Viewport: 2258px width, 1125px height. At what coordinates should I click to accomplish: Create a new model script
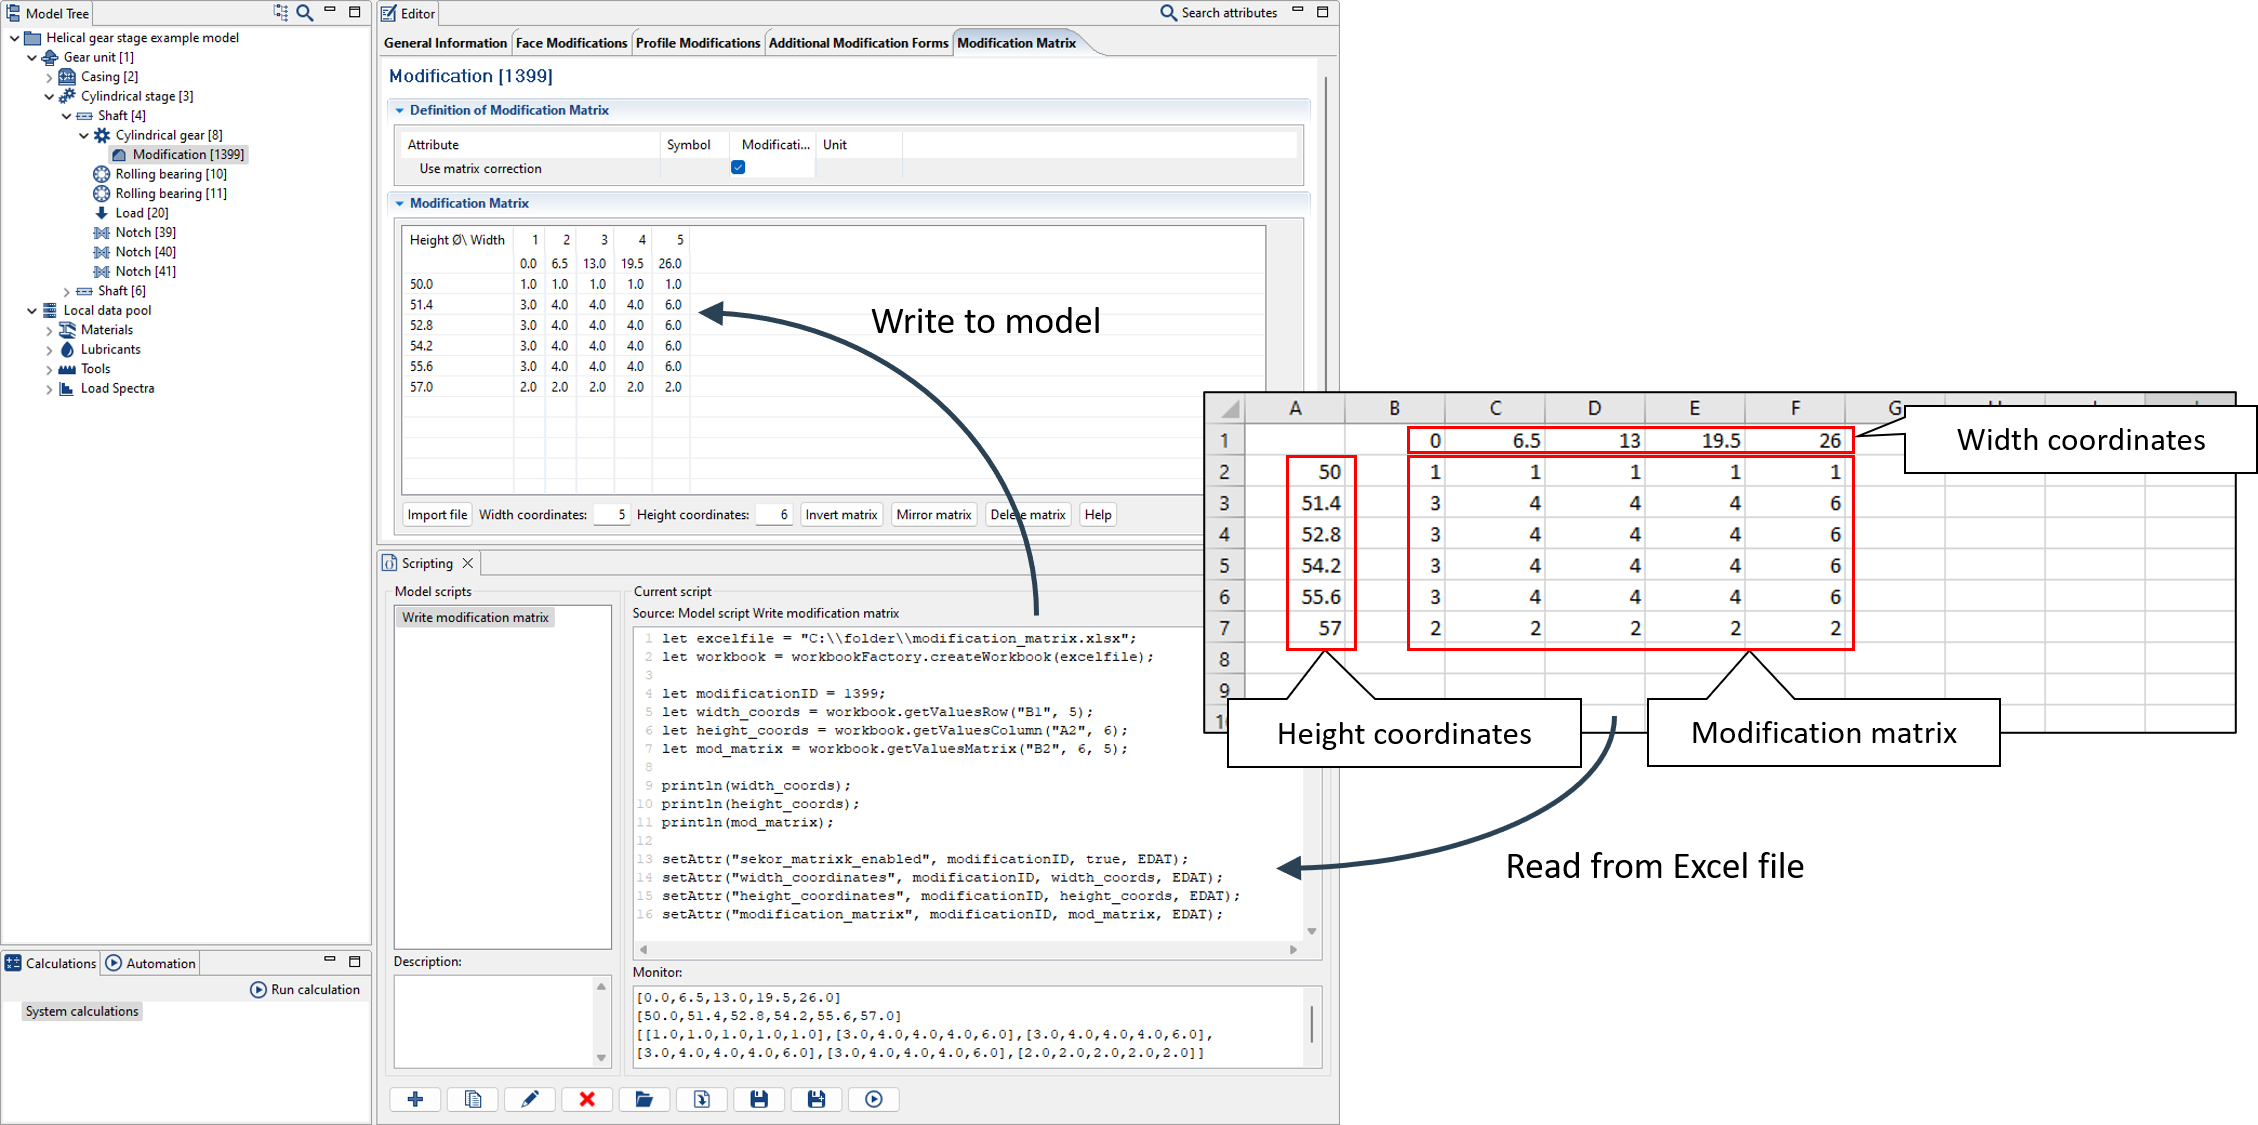tap(415, 1098)
